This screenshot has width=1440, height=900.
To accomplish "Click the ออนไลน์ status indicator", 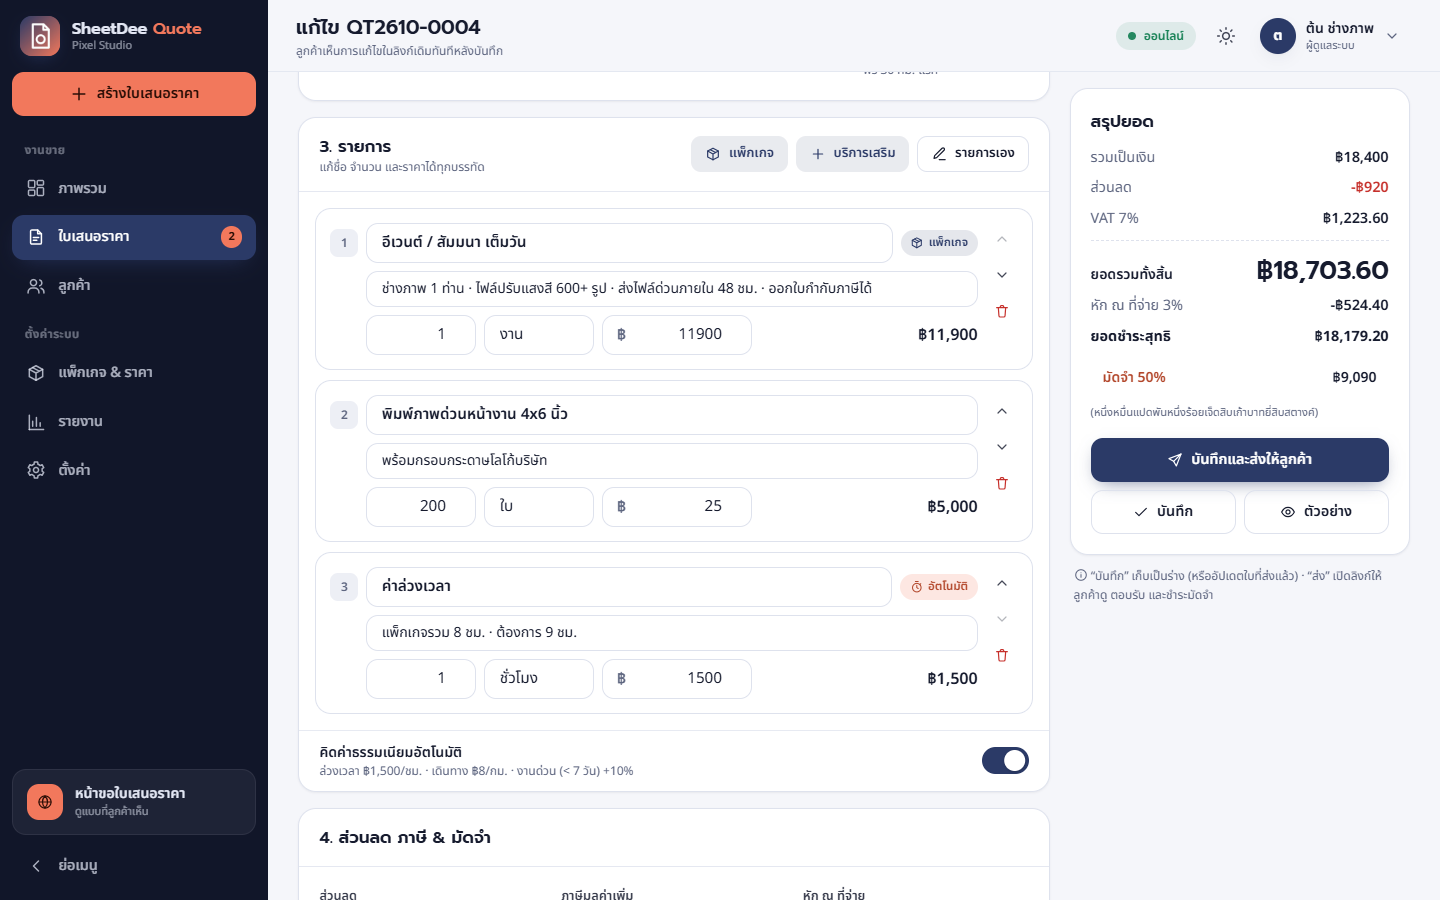I will click(1156, 36).
